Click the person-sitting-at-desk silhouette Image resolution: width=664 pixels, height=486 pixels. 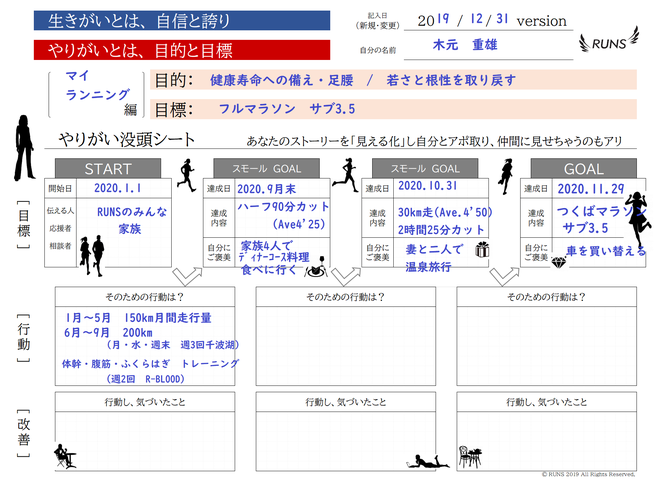[64, 456]
